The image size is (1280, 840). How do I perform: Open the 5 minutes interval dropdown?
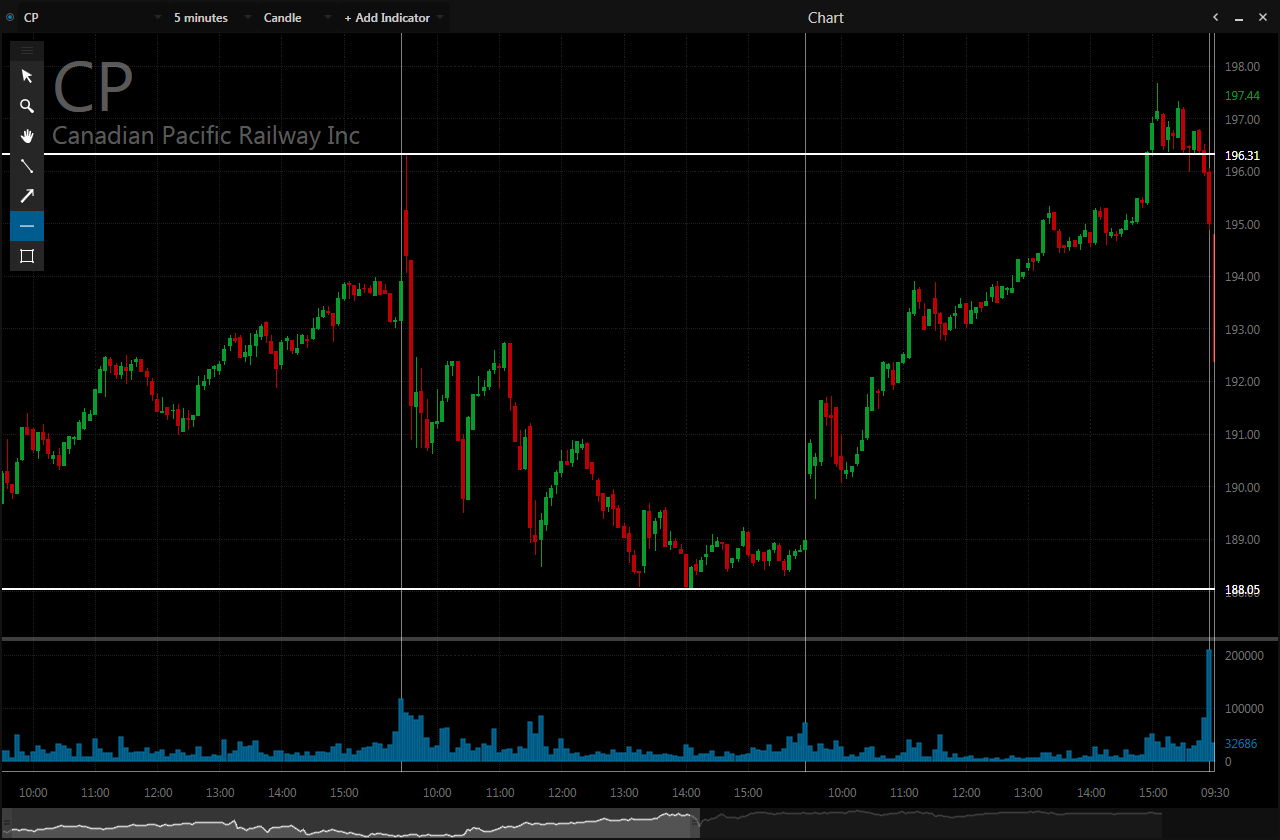click(212, 18)
